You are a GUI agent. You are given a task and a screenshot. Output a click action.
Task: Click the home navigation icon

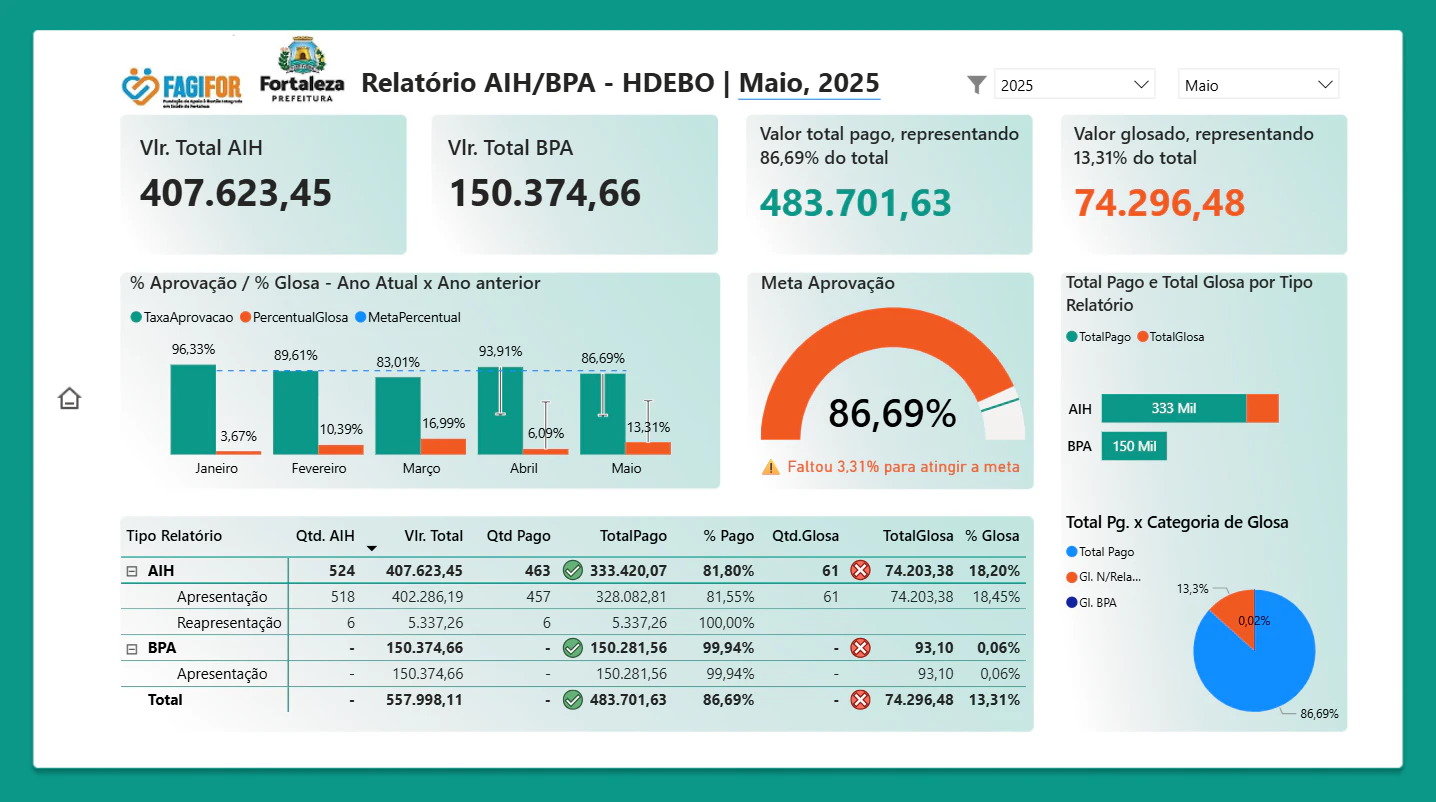point(69,398)
